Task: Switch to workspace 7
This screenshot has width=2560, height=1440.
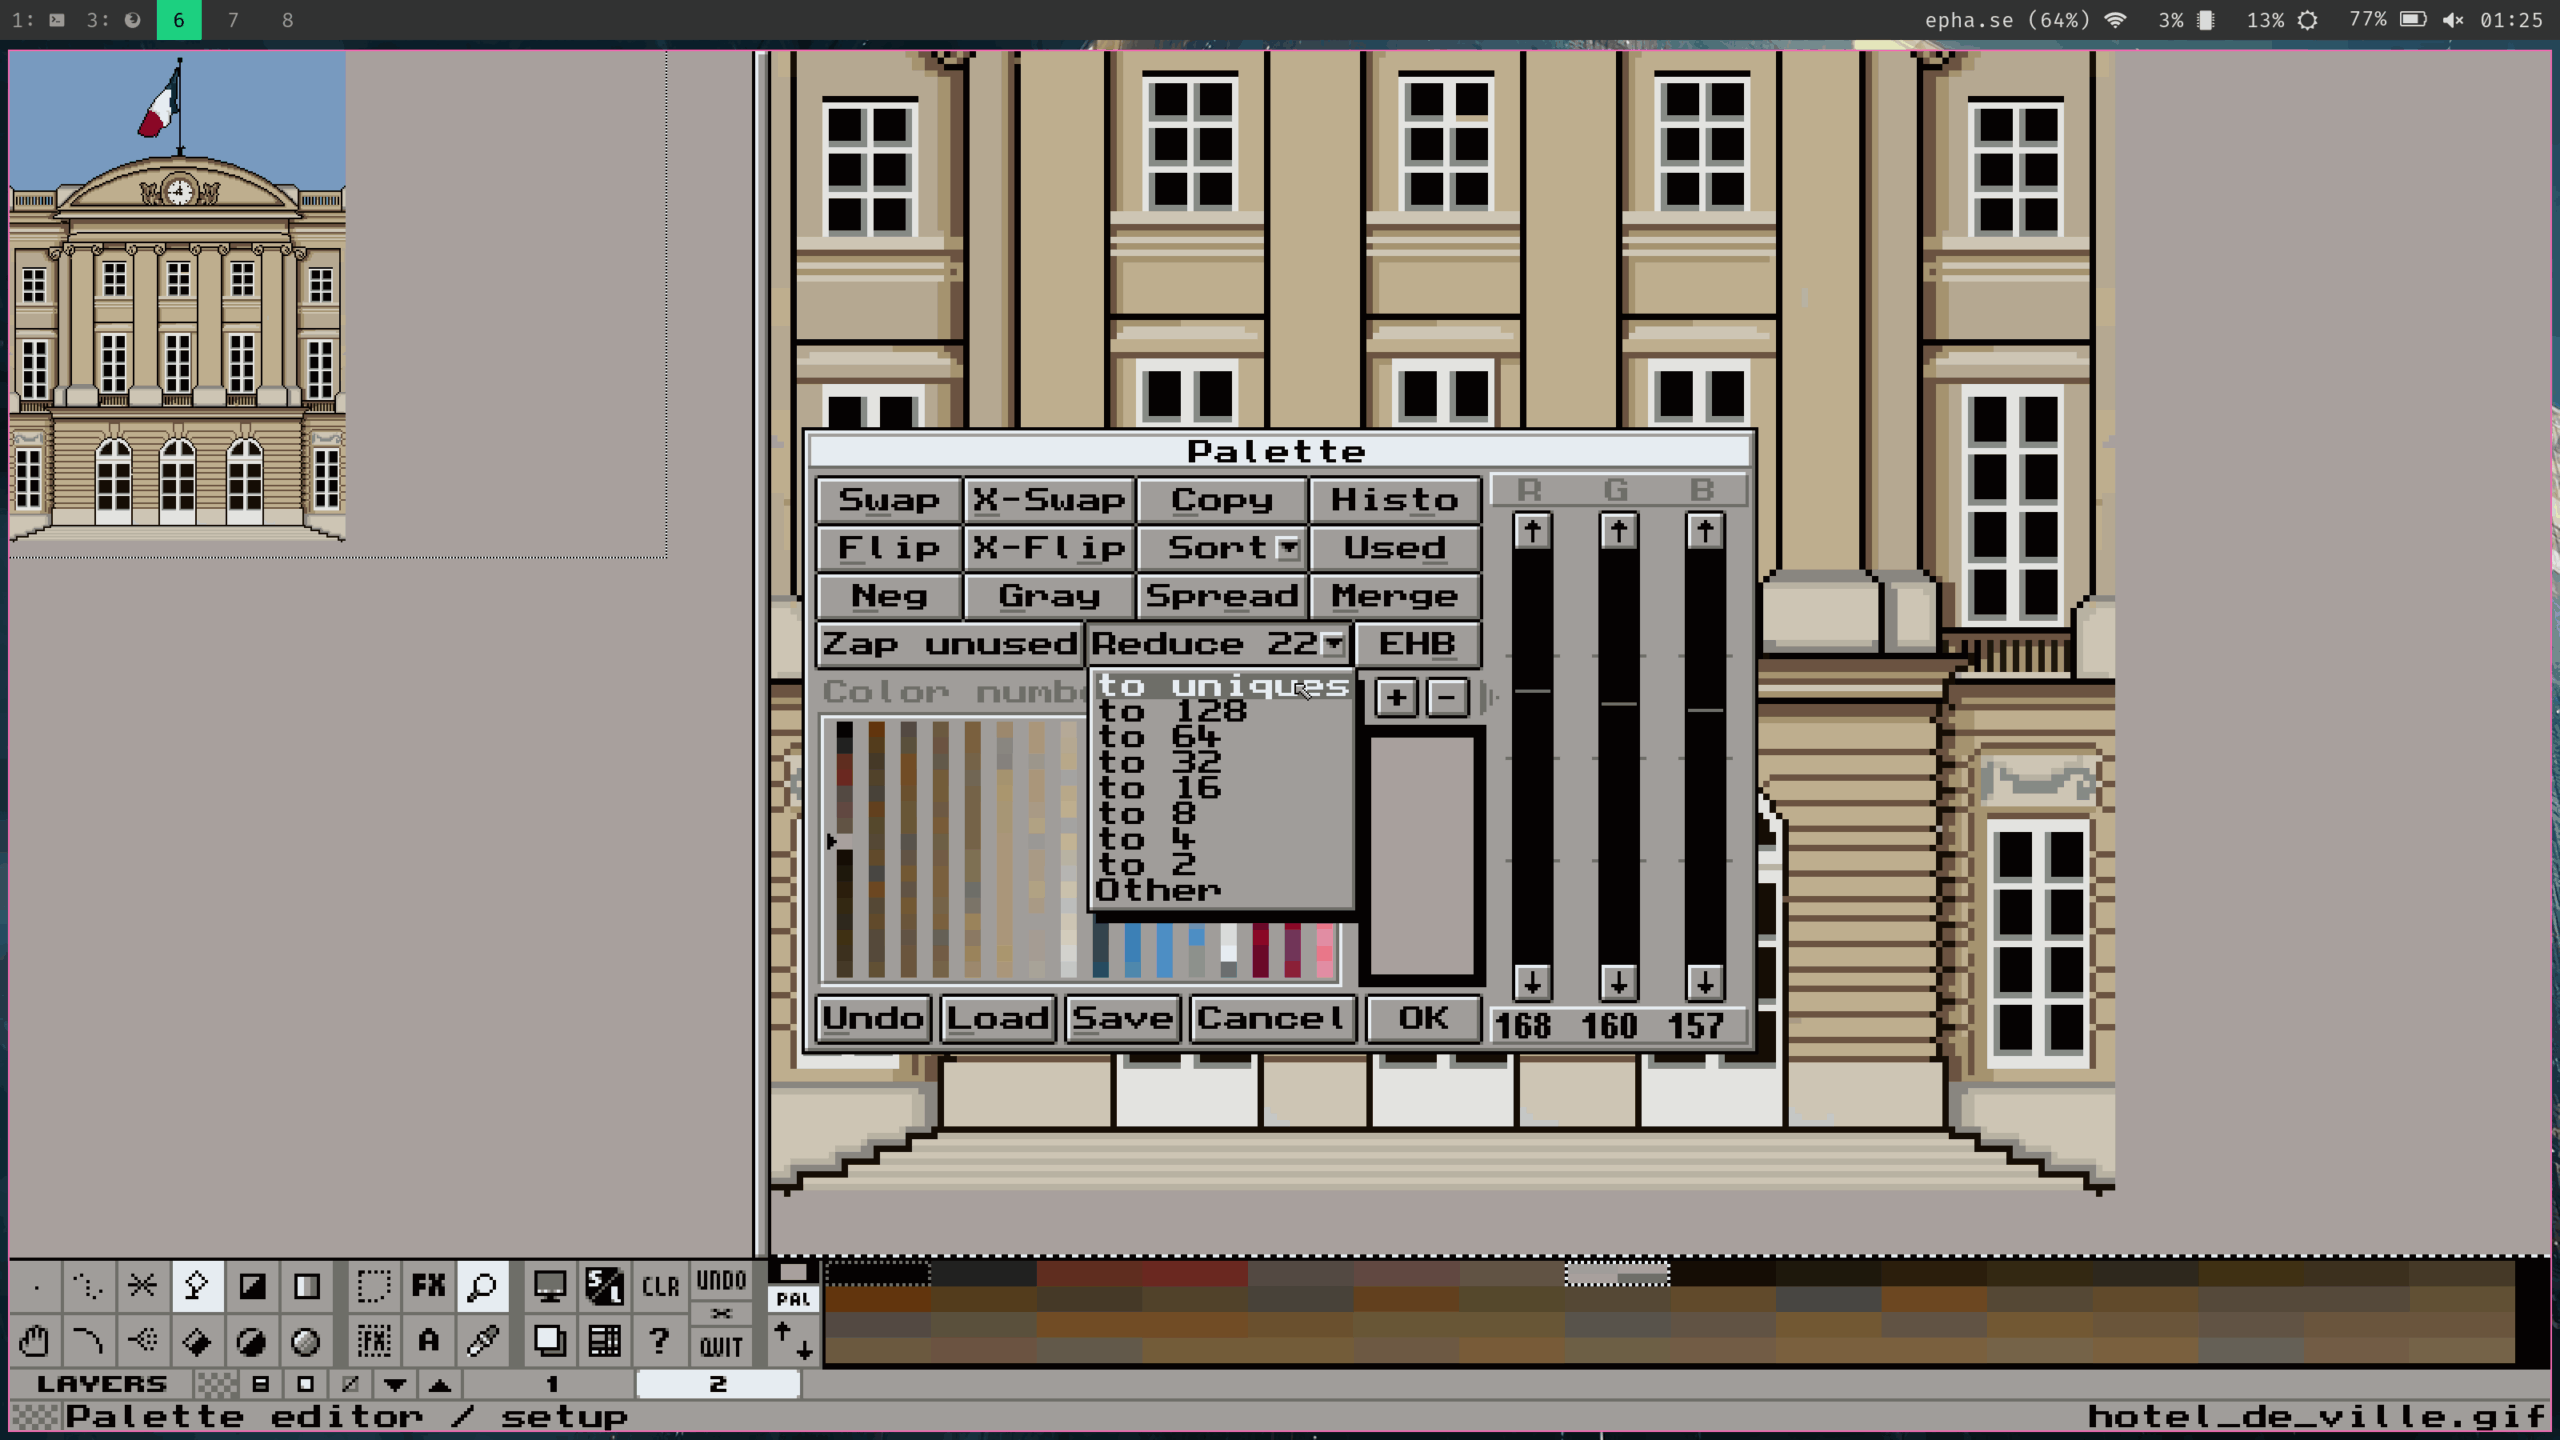Action: [233, 20]
